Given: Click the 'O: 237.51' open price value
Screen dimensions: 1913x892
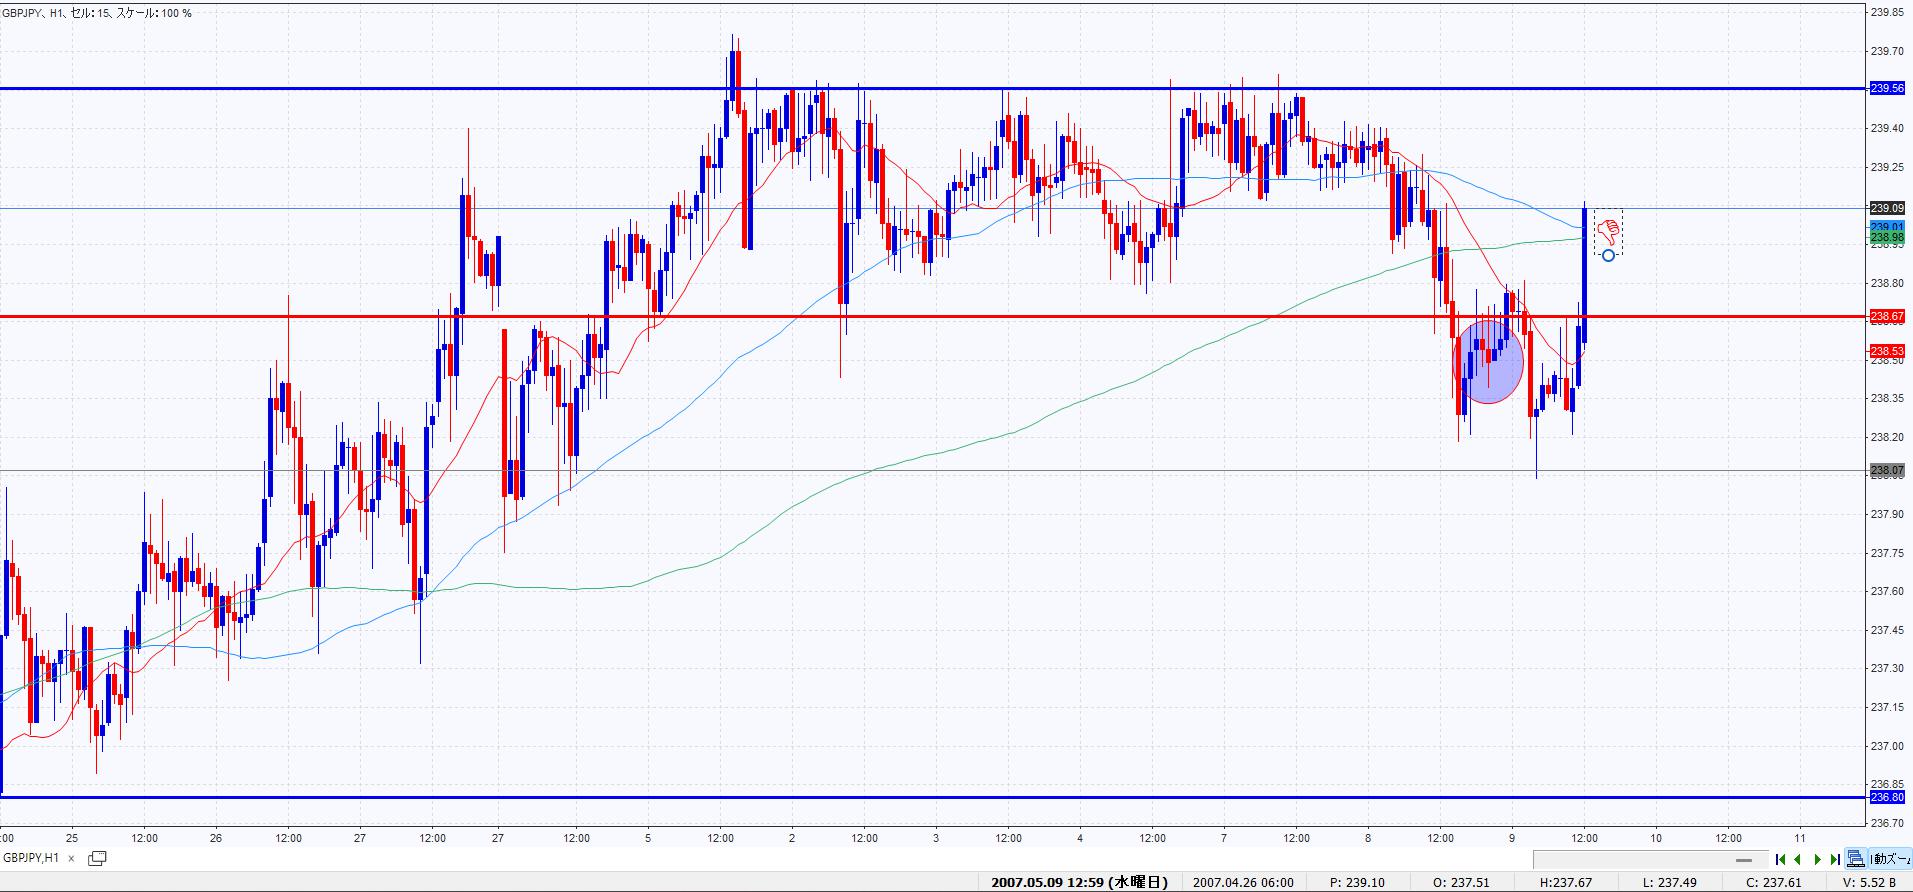Looking at the screenshot, I should 1462,883.
